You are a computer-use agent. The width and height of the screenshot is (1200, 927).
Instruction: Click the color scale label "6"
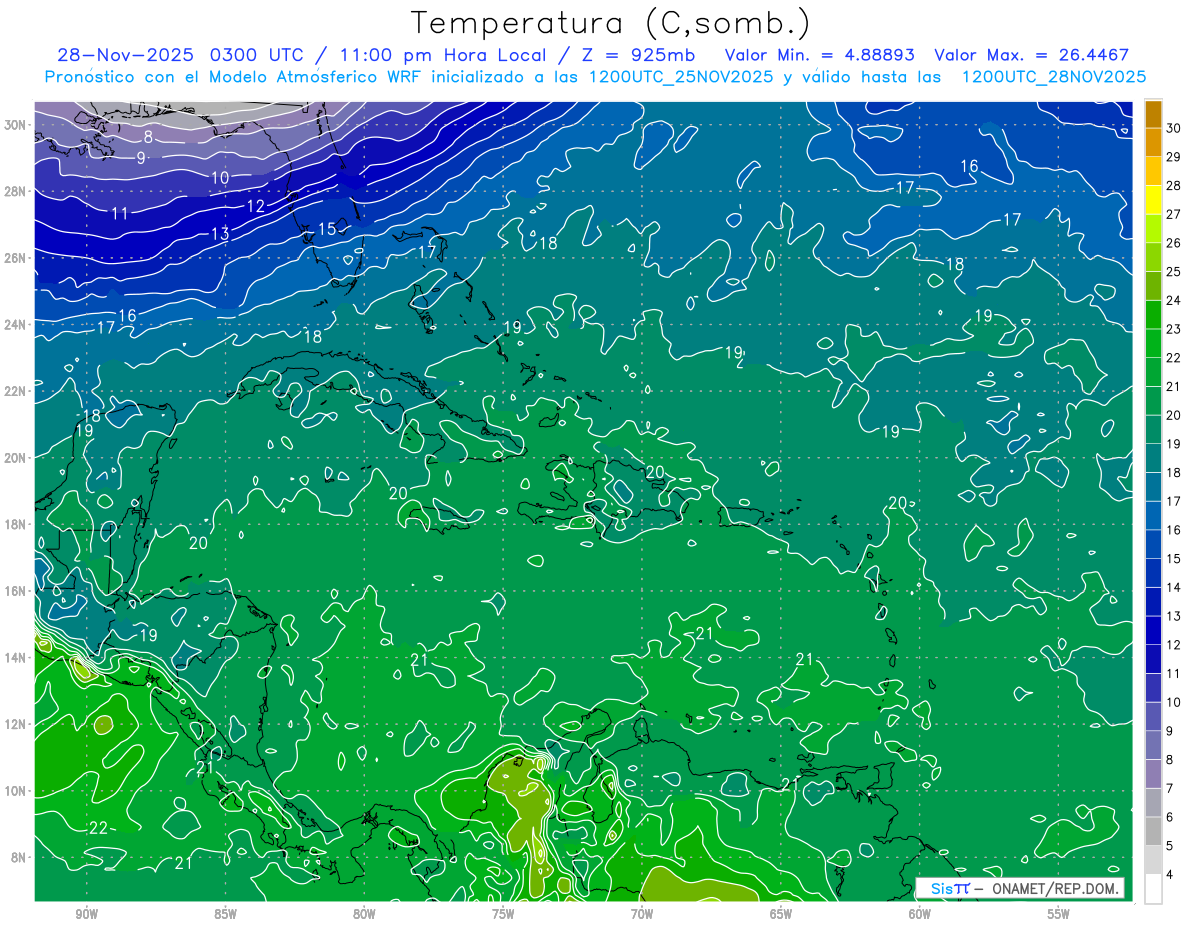coord(1170,817)
